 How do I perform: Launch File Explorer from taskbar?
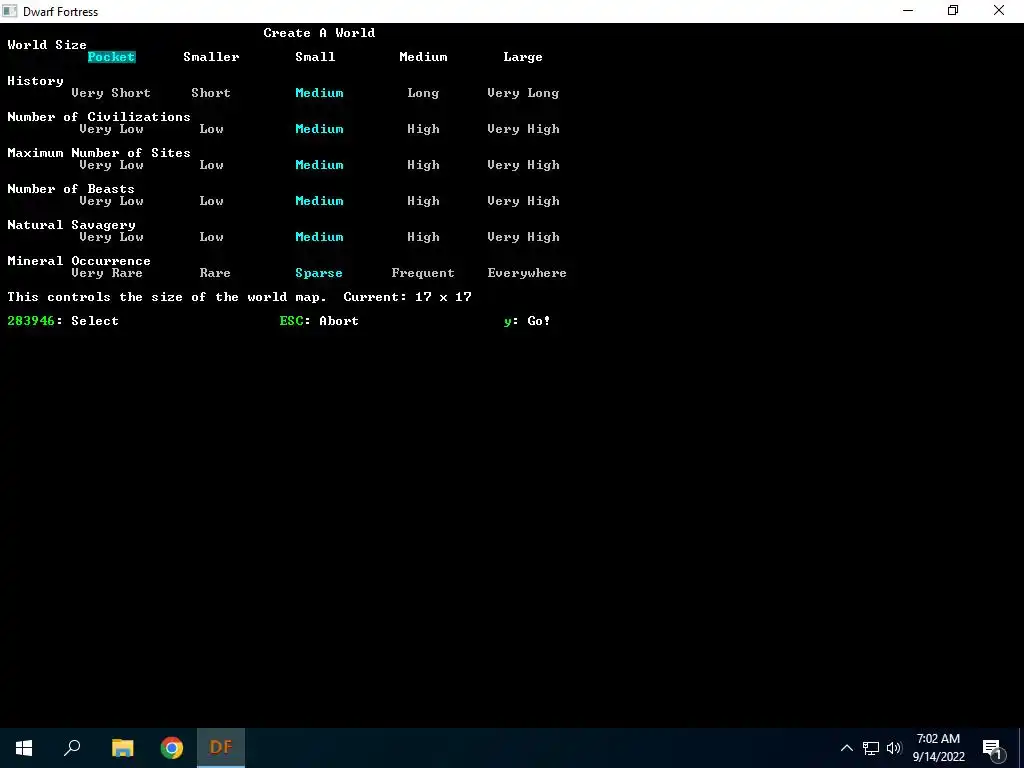pos(122,748)
